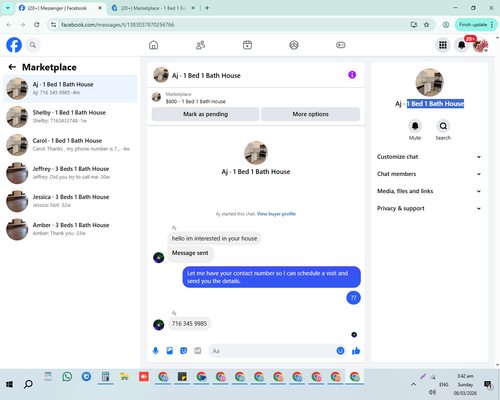This screenshot has height=400, width=500.
Task: Open Shelby - 1 Bed 1 Bath House chat
Action: tap(70, 117)
